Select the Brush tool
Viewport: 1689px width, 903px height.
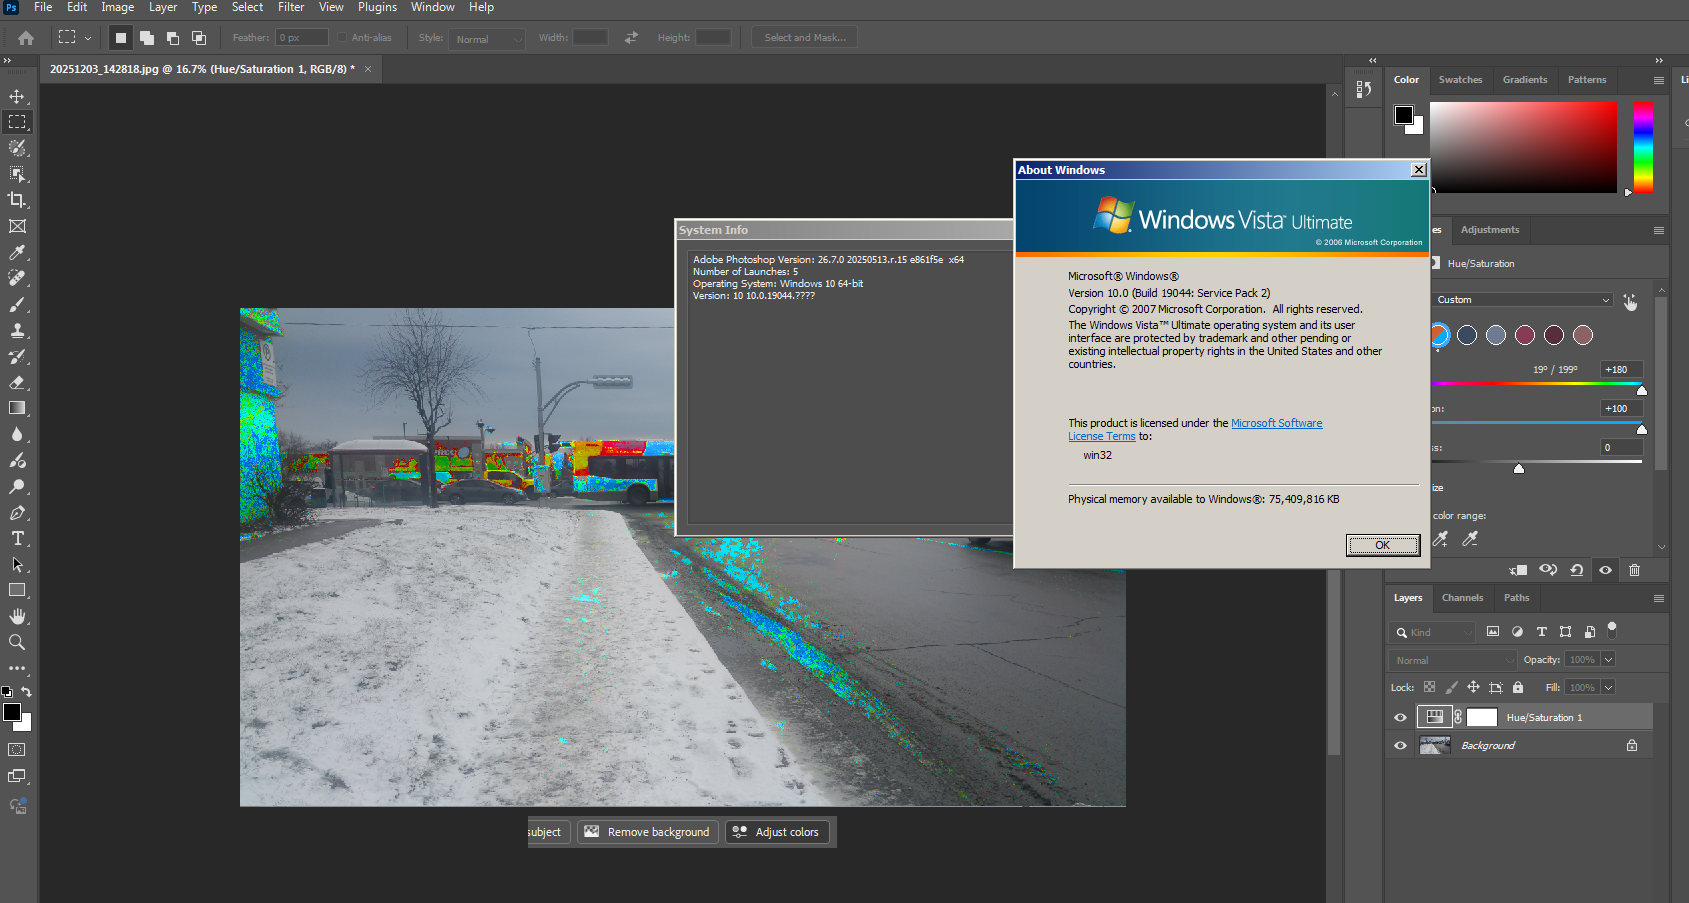(17, 305)
